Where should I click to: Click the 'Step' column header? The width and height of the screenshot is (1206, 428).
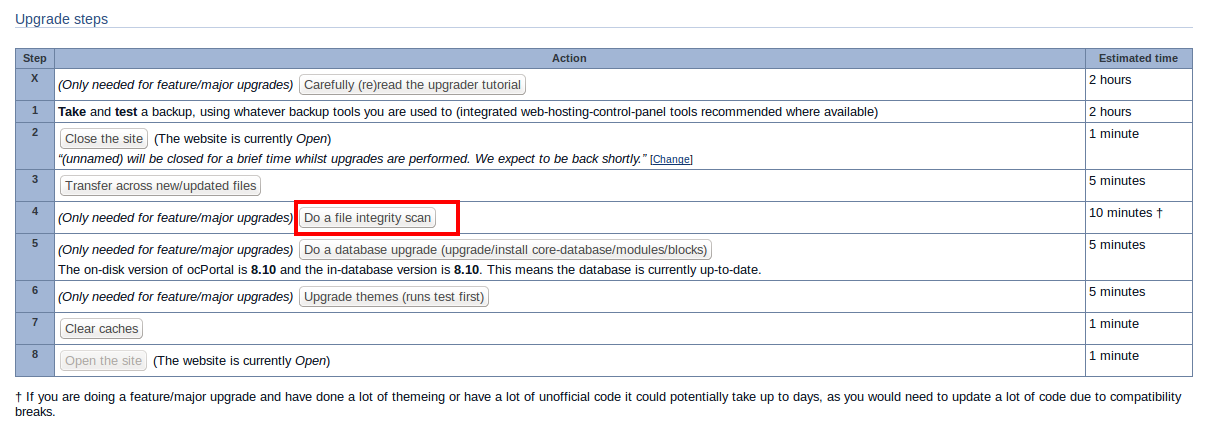(35, 59)
